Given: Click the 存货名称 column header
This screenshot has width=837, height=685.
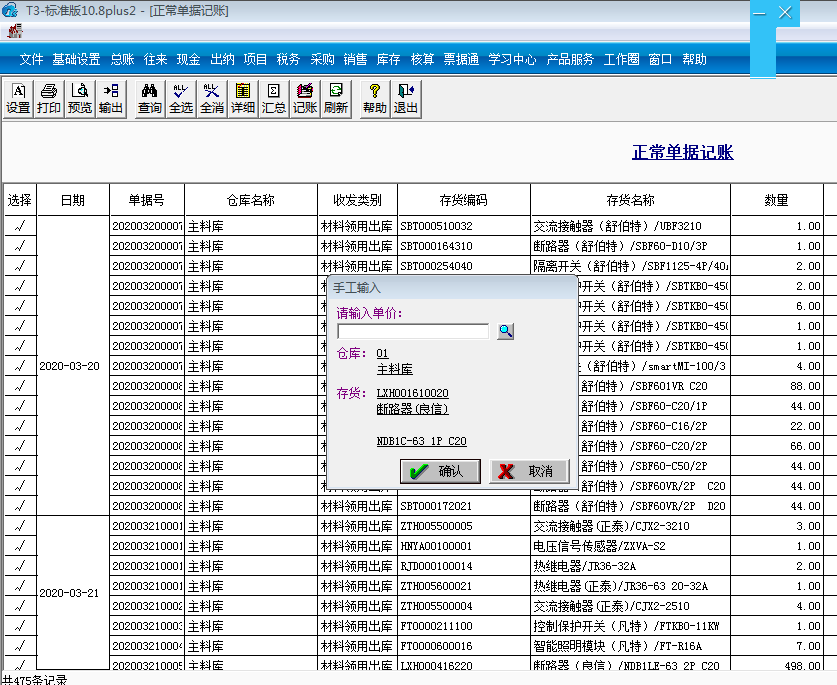Looking at the screenshot, I should pos(630,200).
